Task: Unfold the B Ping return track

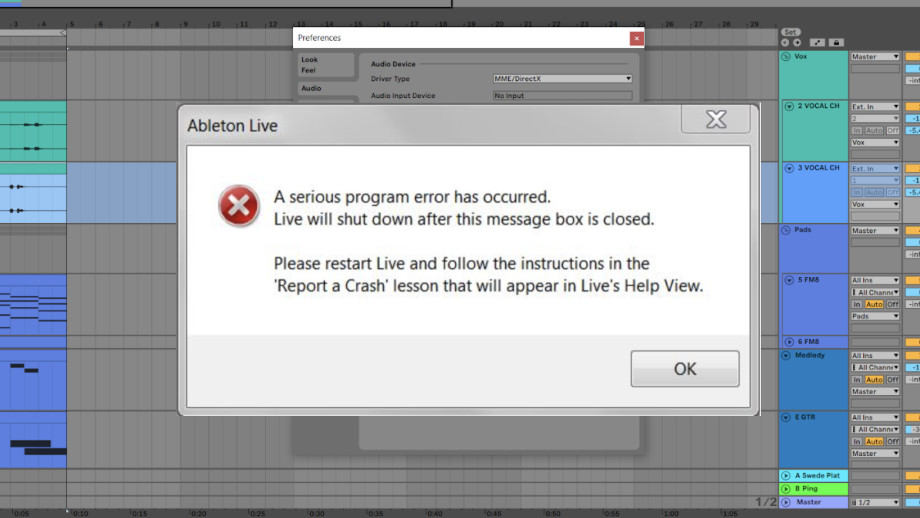Action: 786,489
